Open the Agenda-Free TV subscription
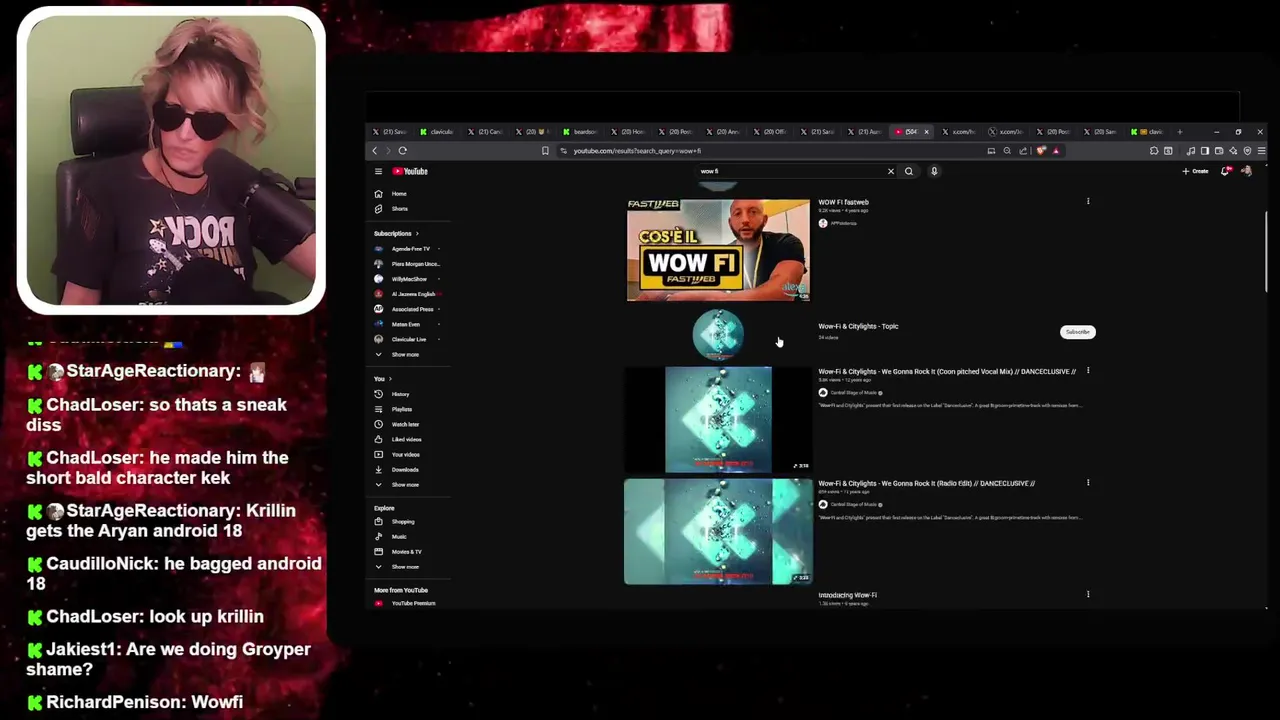 pos(410,249)
